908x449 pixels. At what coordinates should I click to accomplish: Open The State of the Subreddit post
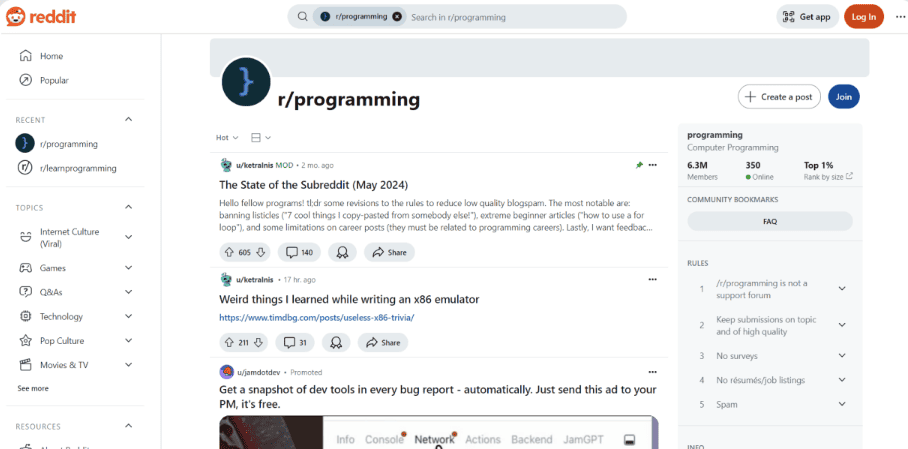point(314,185)
